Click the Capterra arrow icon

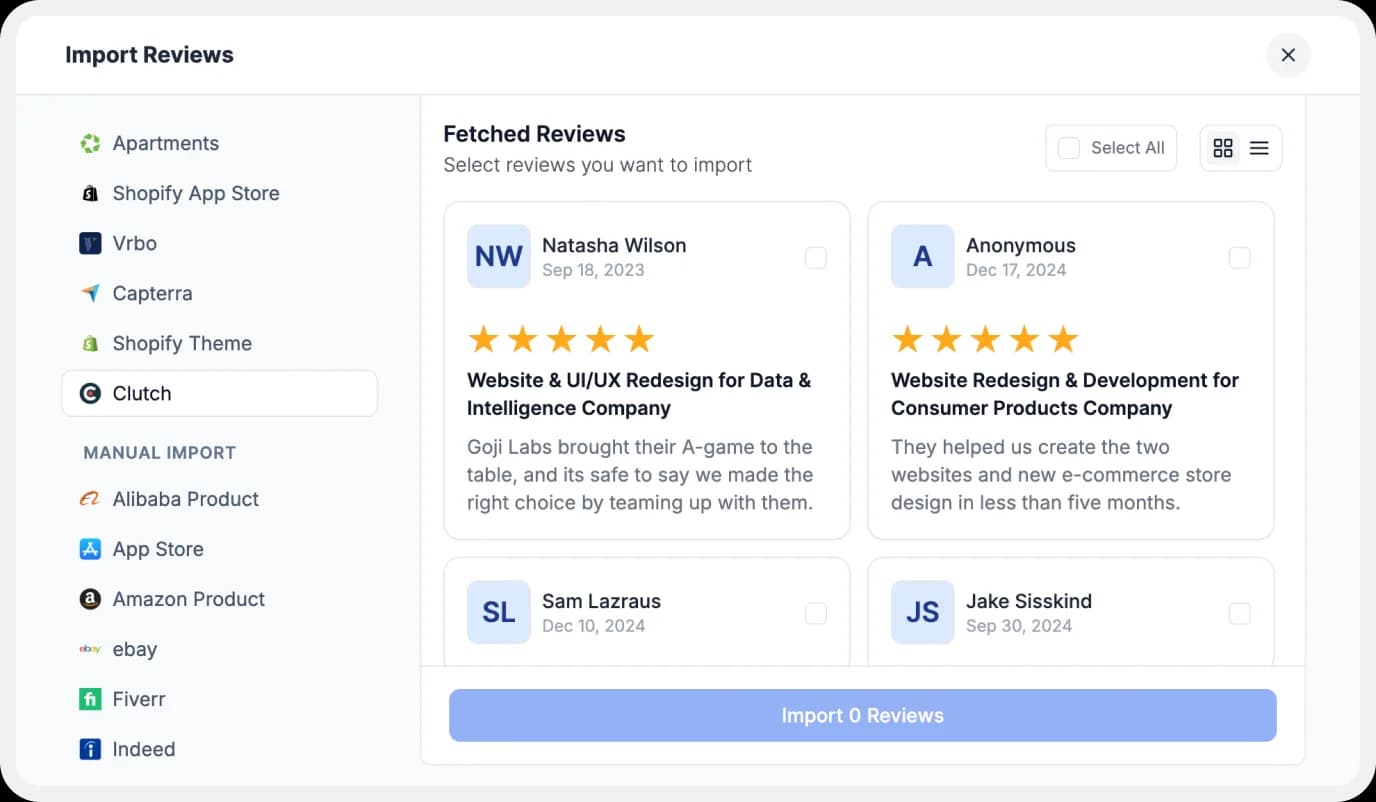pyautogui.click(x=90, y=294)
